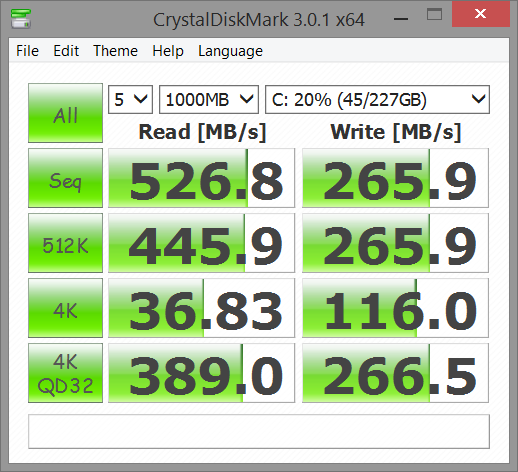
Task: Click the CrystalDiskMark app icon in title bar
Action: (x=21, y=19)
